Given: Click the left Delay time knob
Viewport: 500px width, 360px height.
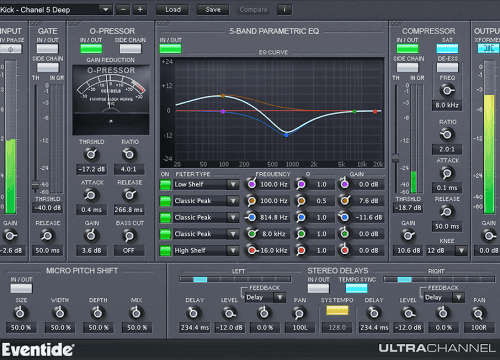Looking at the screenshot, I should (x=194, y=313).
